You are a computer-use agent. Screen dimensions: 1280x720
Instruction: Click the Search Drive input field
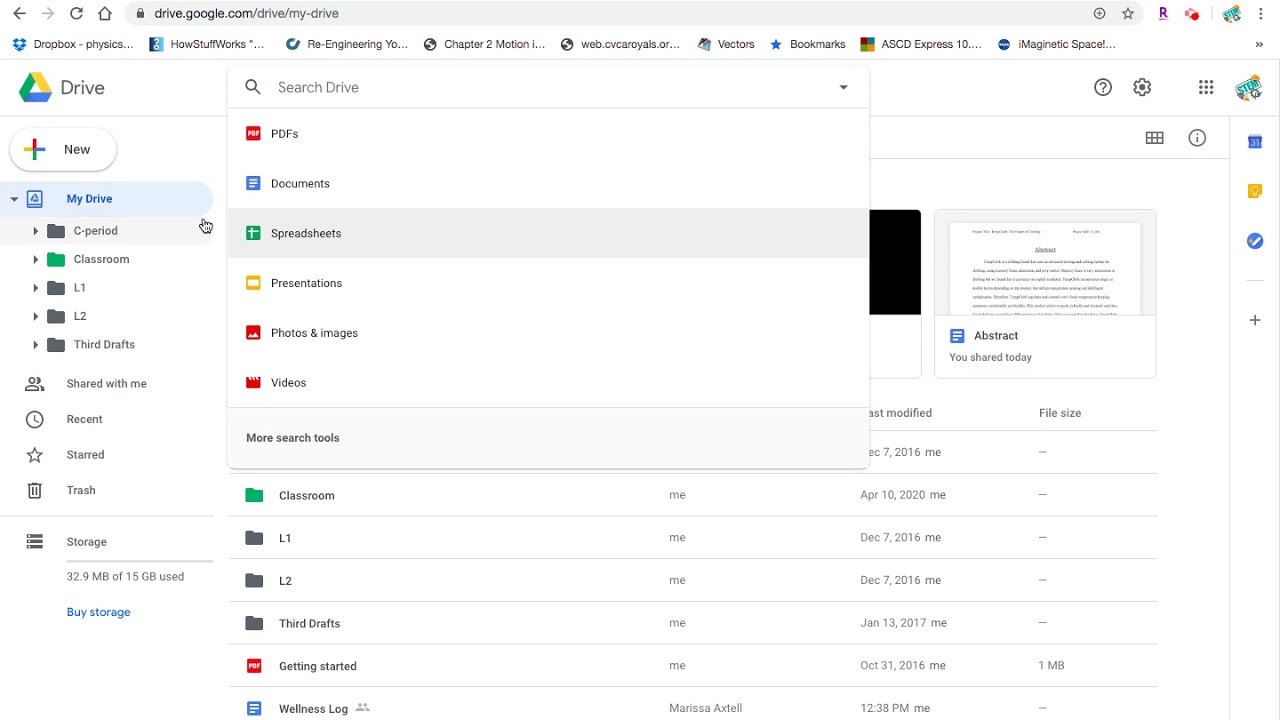pos(548,87)
